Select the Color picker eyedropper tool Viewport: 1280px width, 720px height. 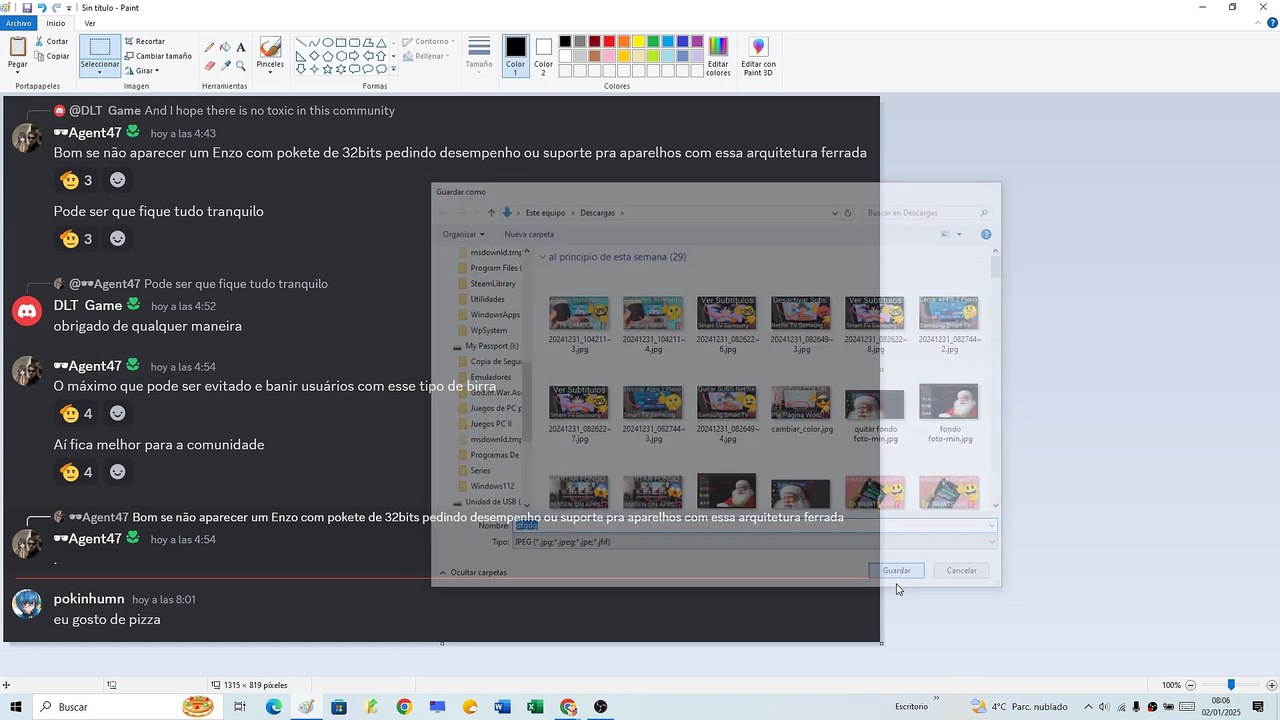point(225,65)
